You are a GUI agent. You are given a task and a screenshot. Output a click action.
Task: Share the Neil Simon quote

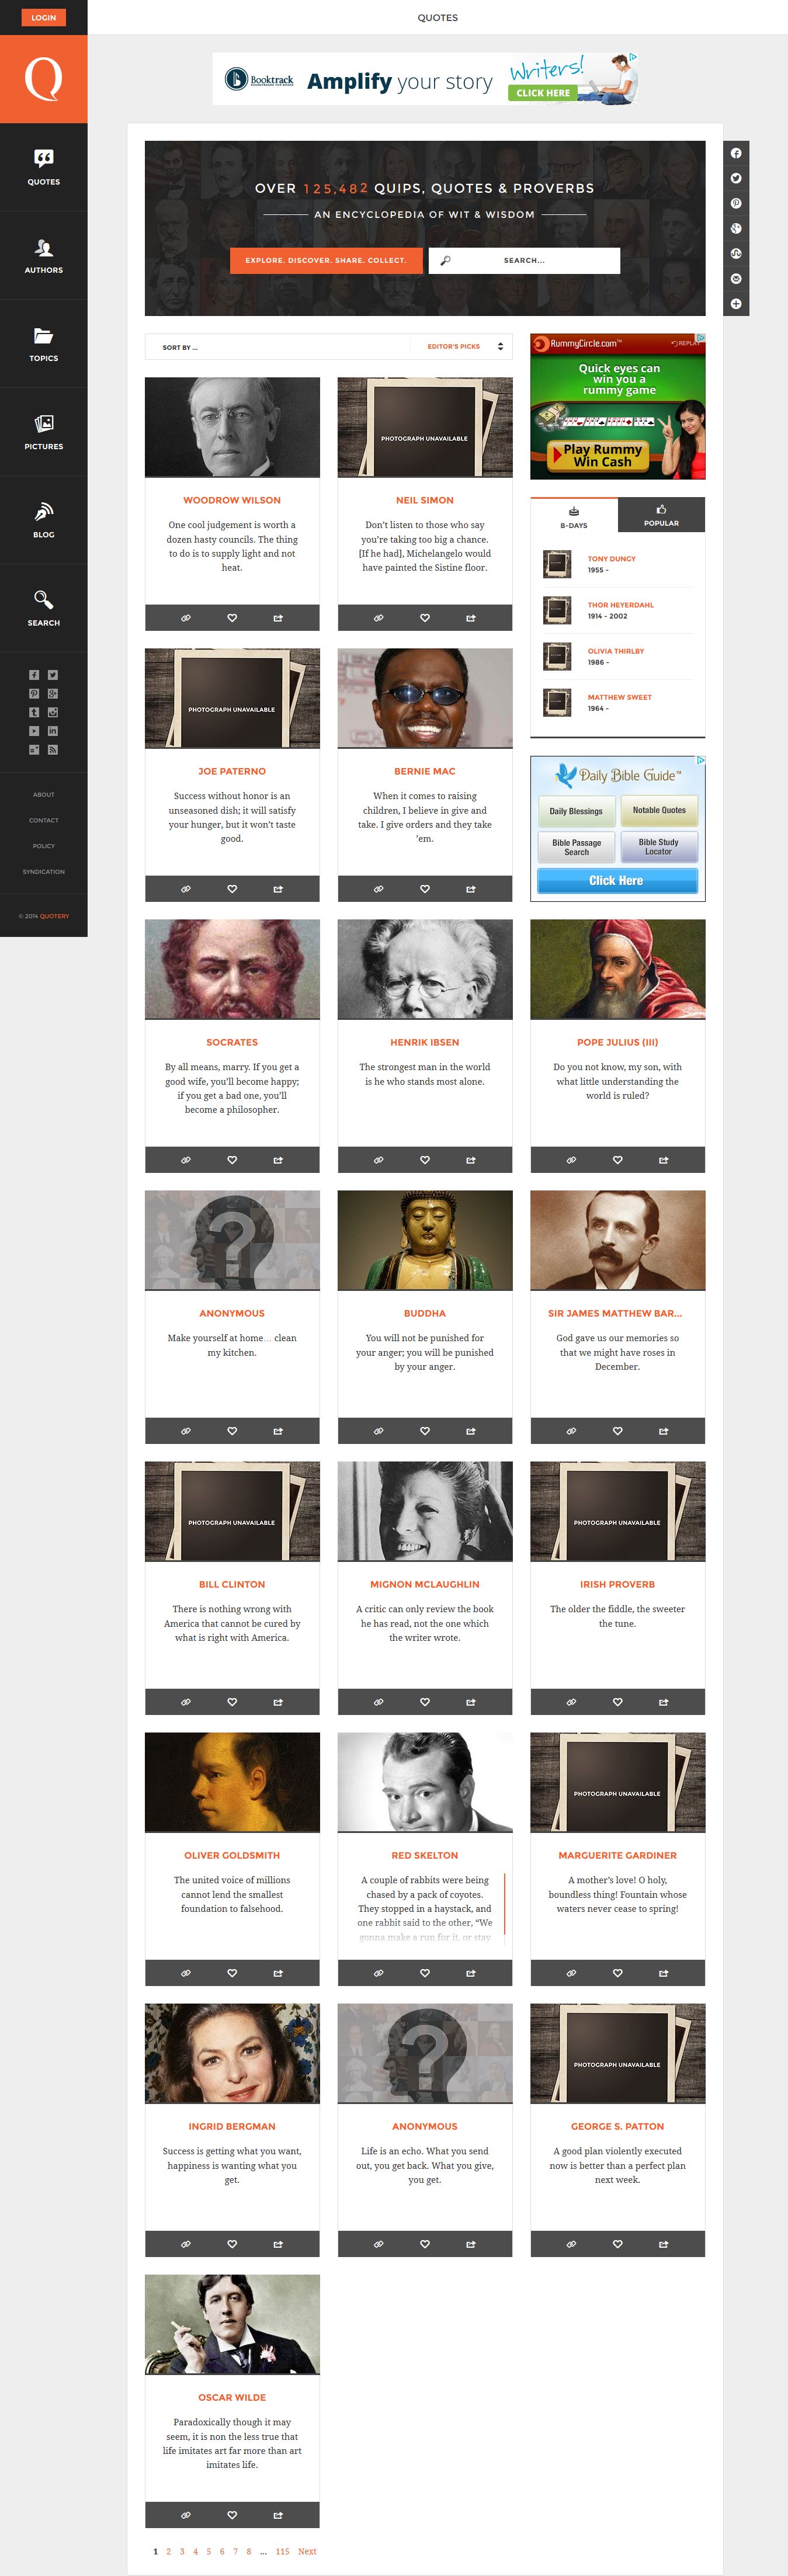[x=471, y=618]
